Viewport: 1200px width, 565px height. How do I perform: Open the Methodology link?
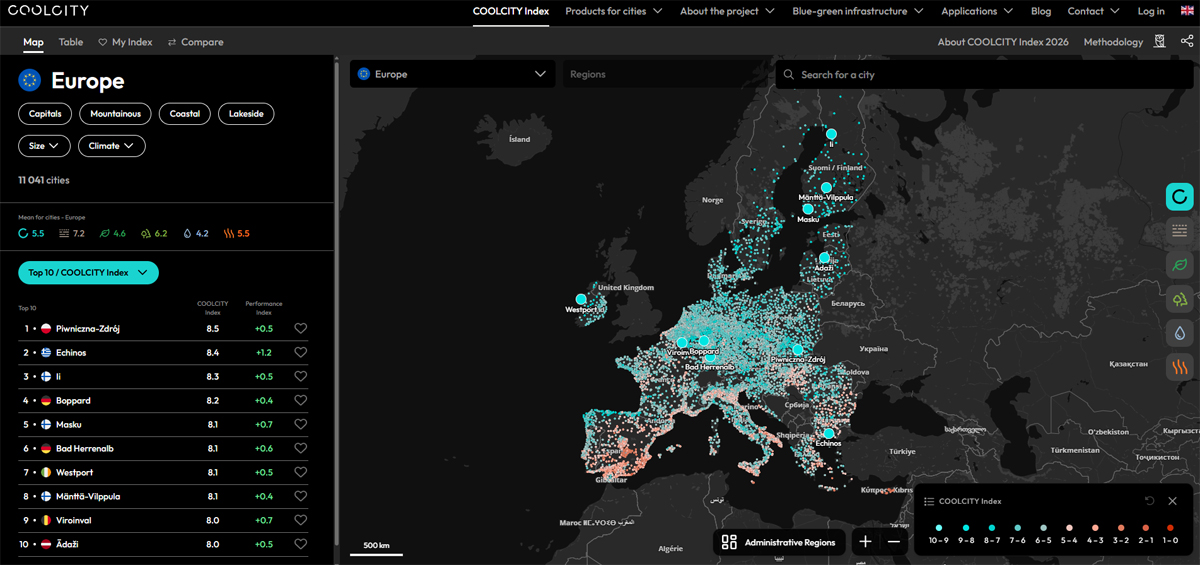[1113, 42]
